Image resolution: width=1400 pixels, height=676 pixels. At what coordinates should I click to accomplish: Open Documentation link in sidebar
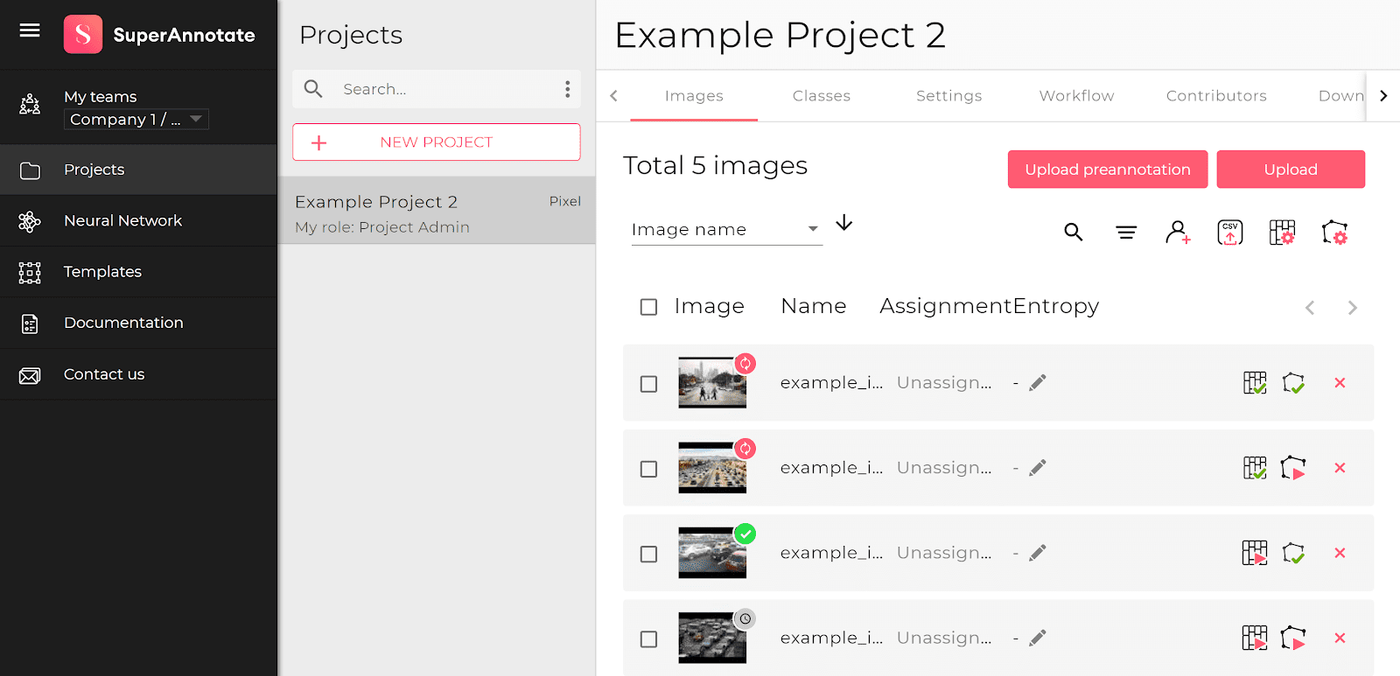138,323
